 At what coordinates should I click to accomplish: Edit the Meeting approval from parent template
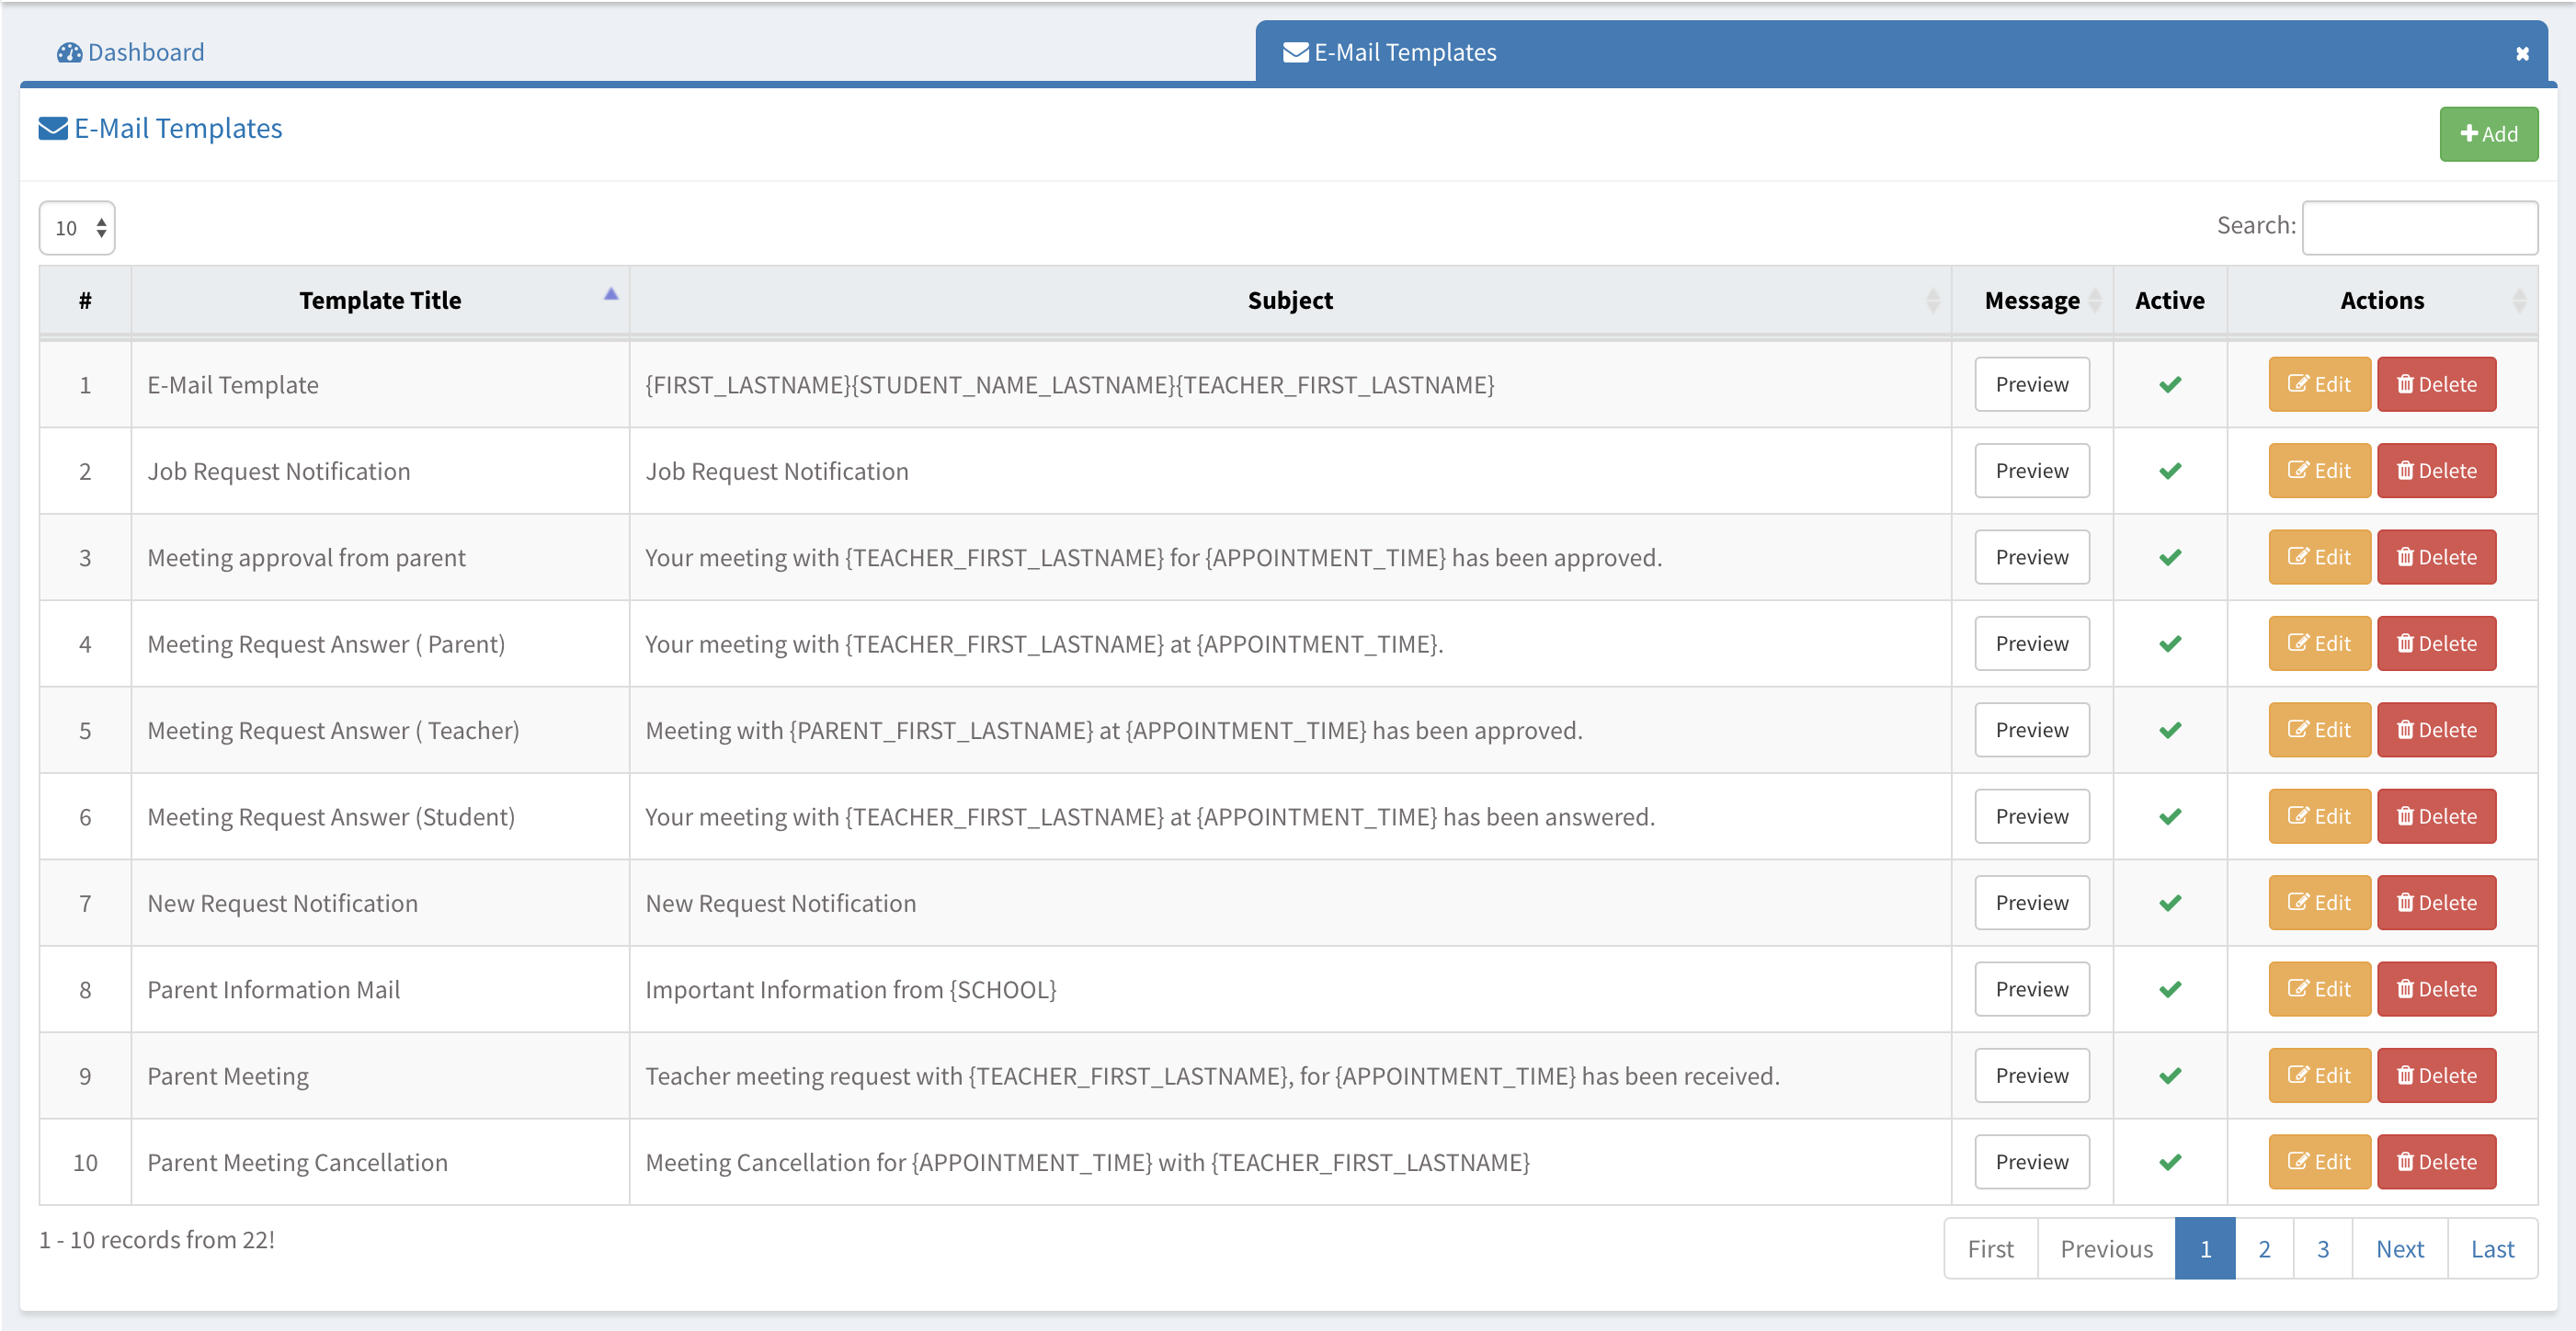pos(2318,557)
